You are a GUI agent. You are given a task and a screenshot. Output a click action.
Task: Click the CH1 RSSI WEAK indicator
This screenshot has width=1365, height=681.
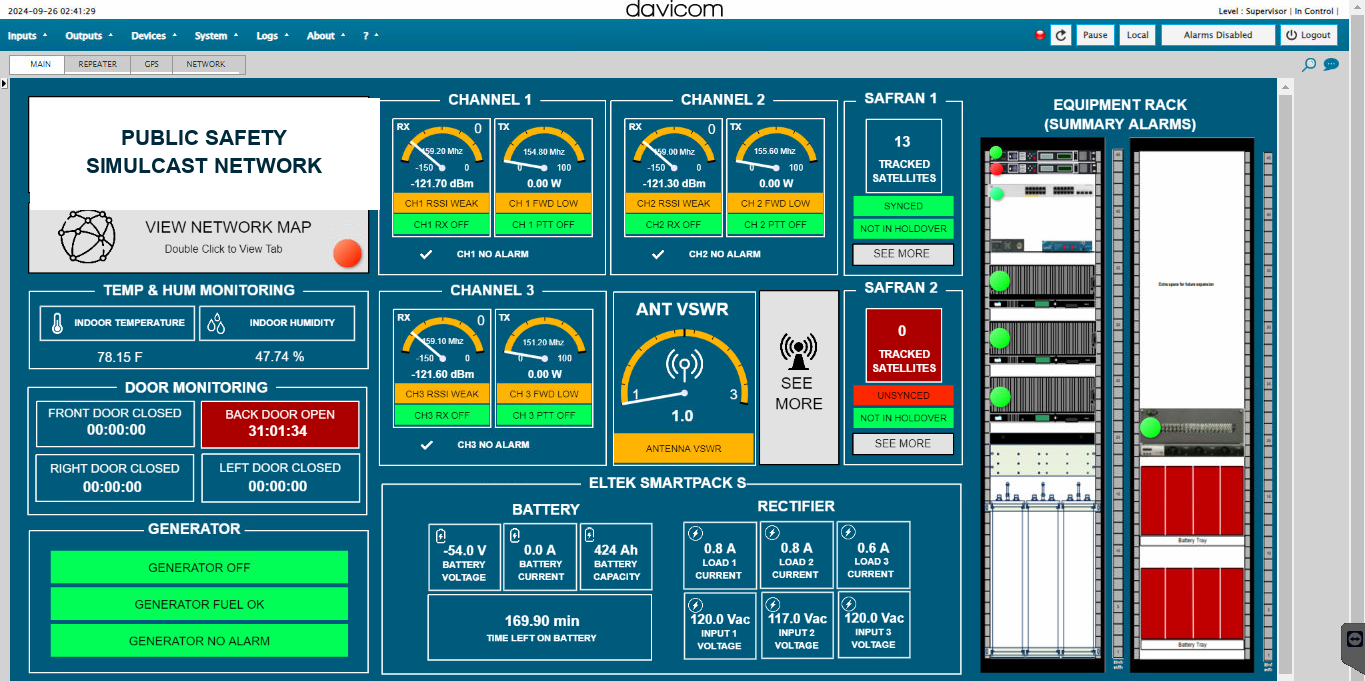coord(442,203)
